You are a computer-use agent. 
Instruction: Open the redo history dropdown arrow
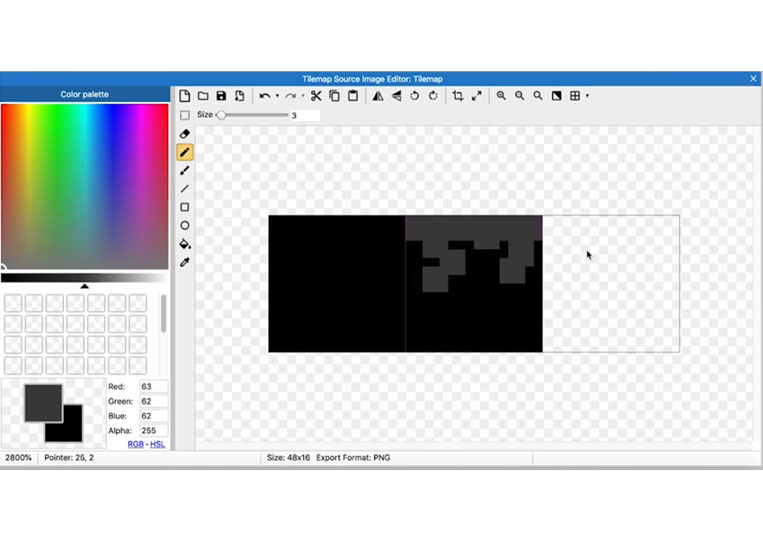pyautogui.click(x=303, y=96)
